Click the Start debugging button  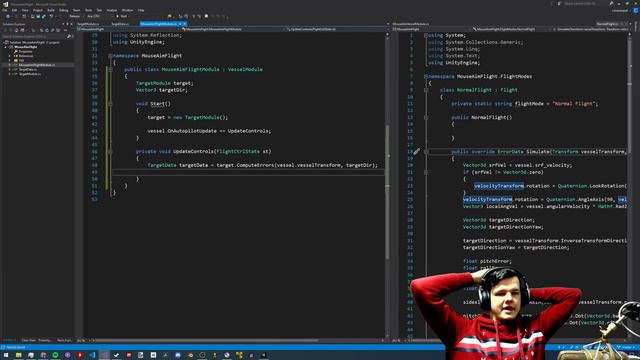(x=122, y=16)
